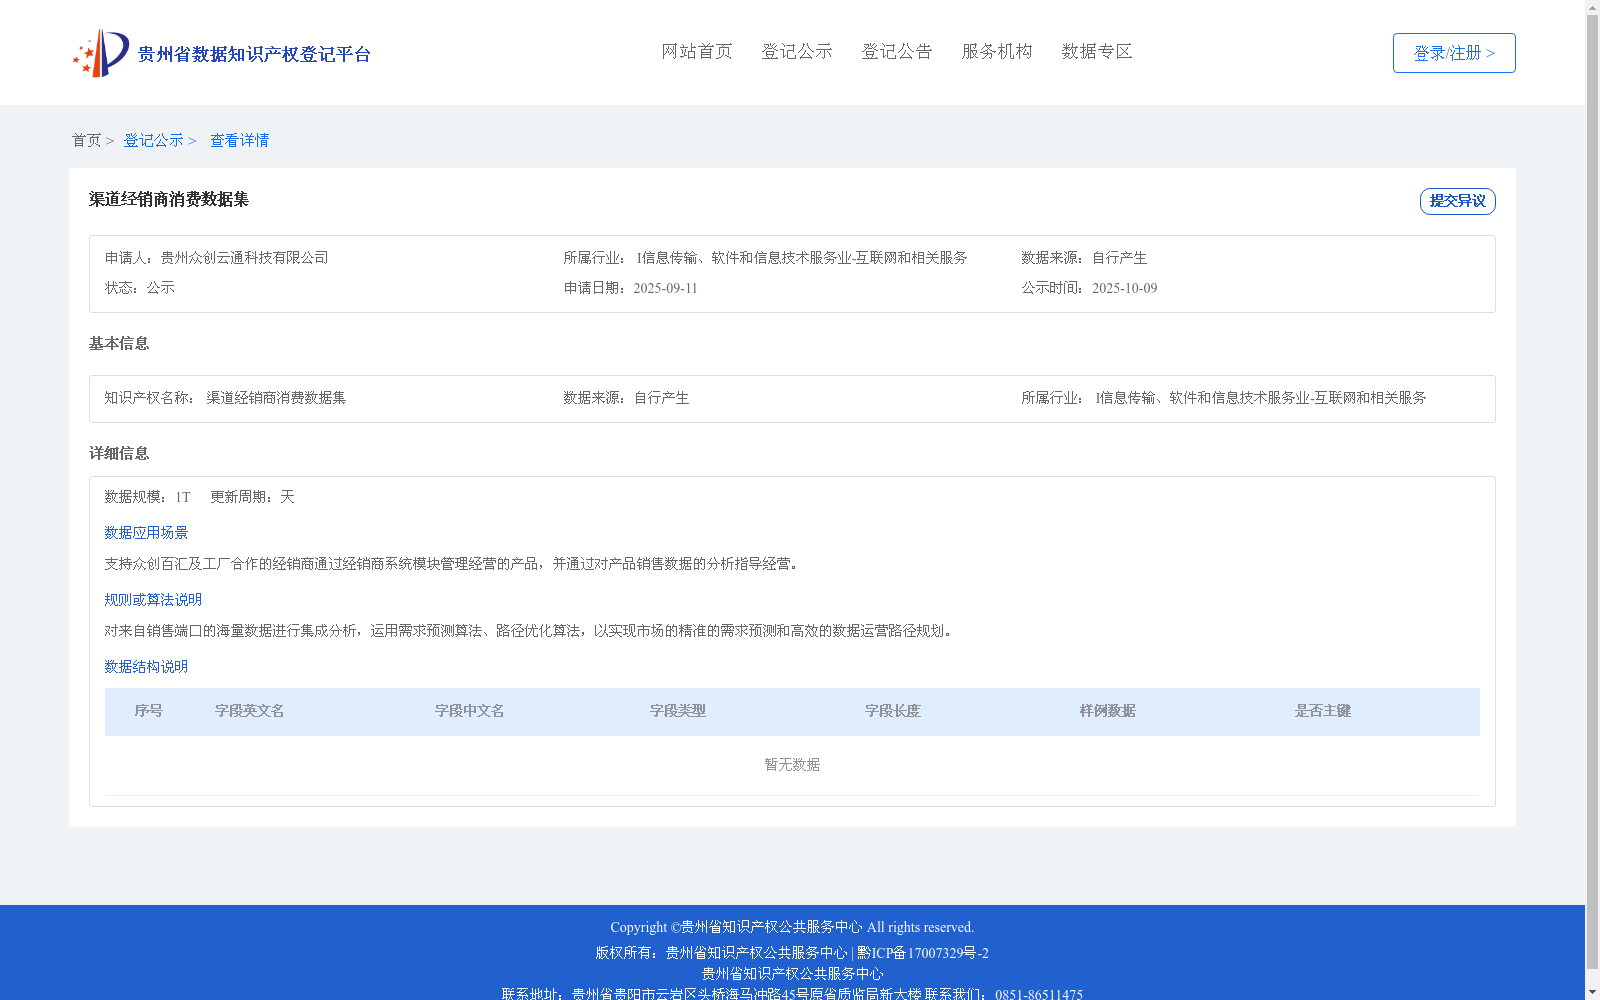Click the scrollbar up arrow
This screenshot has height=1000, width=1600.
coord(1592,7)
